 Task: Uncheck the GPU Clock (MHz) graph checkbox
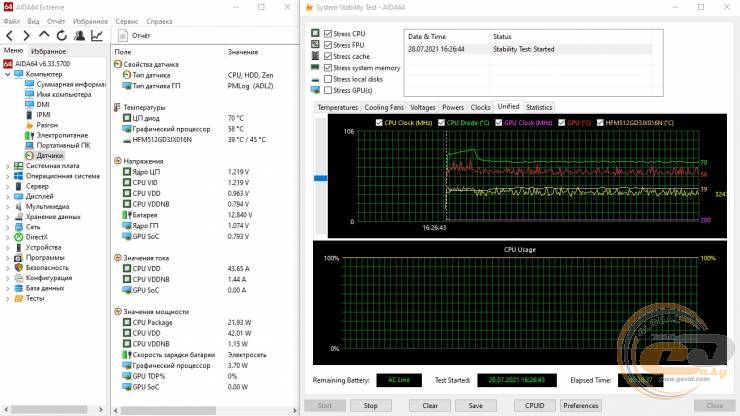[498, 123]
